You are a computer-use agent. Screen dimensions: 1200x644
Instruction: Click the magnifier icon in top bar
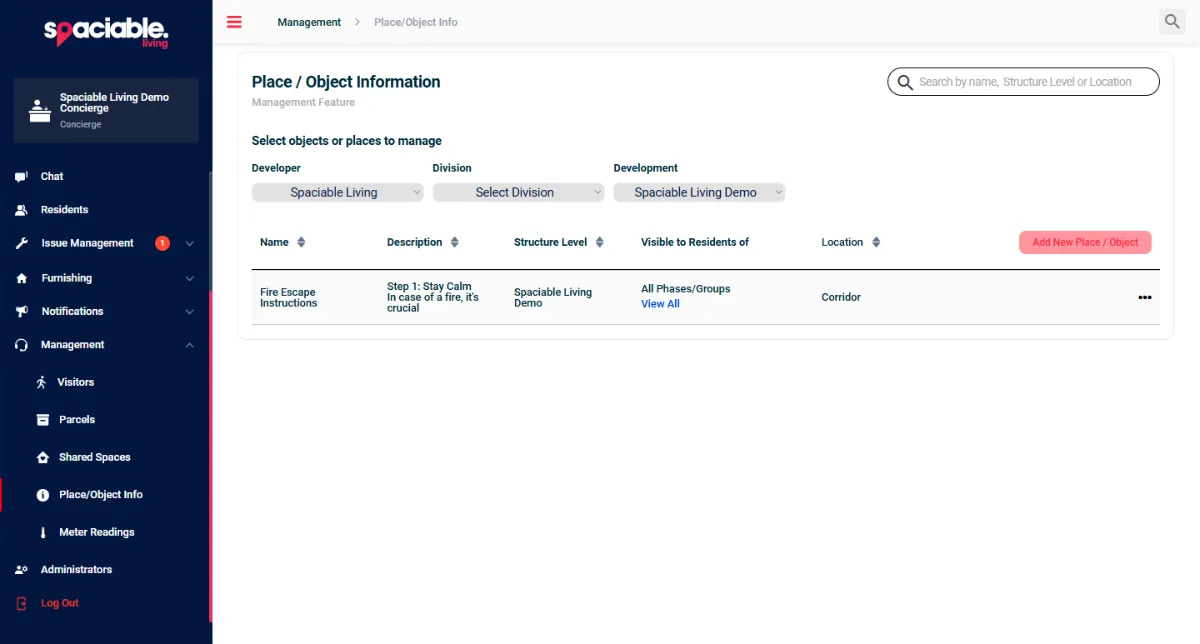point(1172,21)
